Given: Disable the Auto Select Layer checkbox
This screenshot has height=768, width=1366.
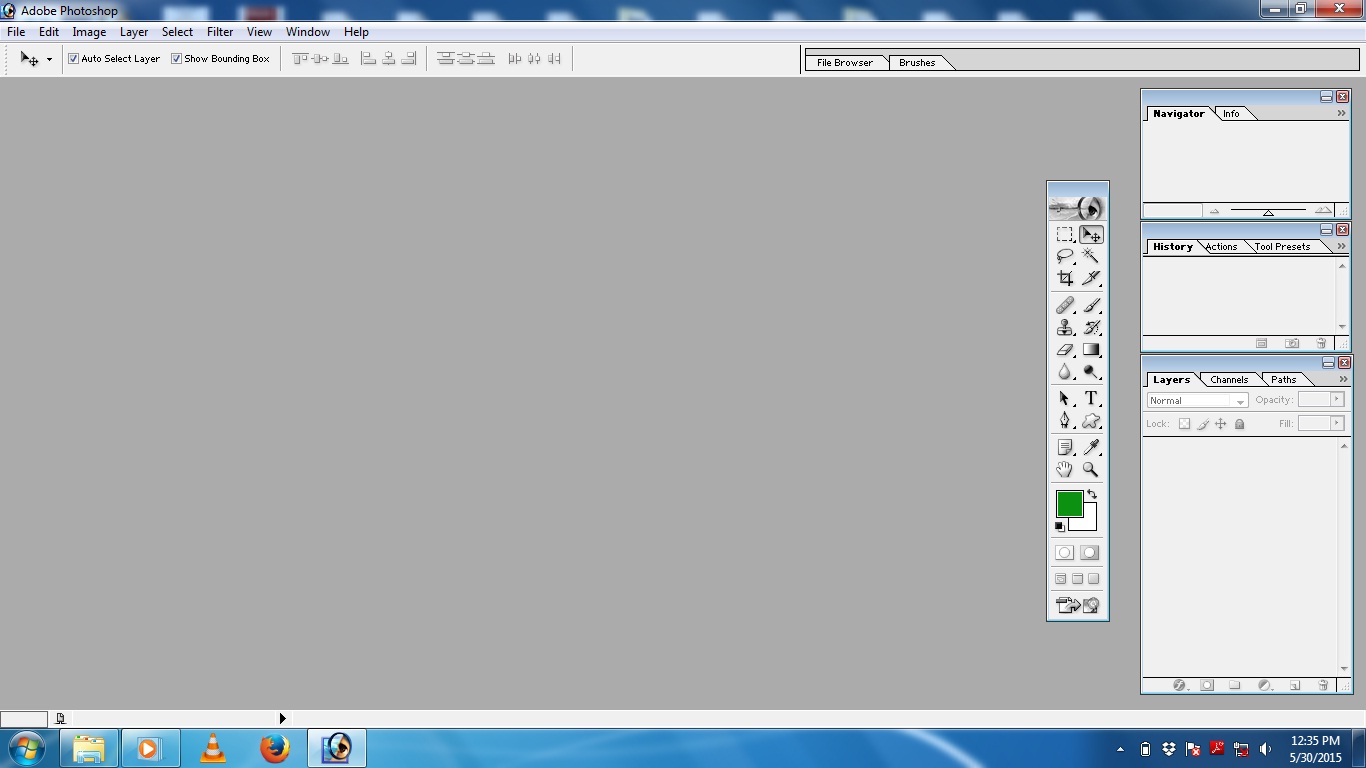Looking at the screenshot, I should click(72, 58).
